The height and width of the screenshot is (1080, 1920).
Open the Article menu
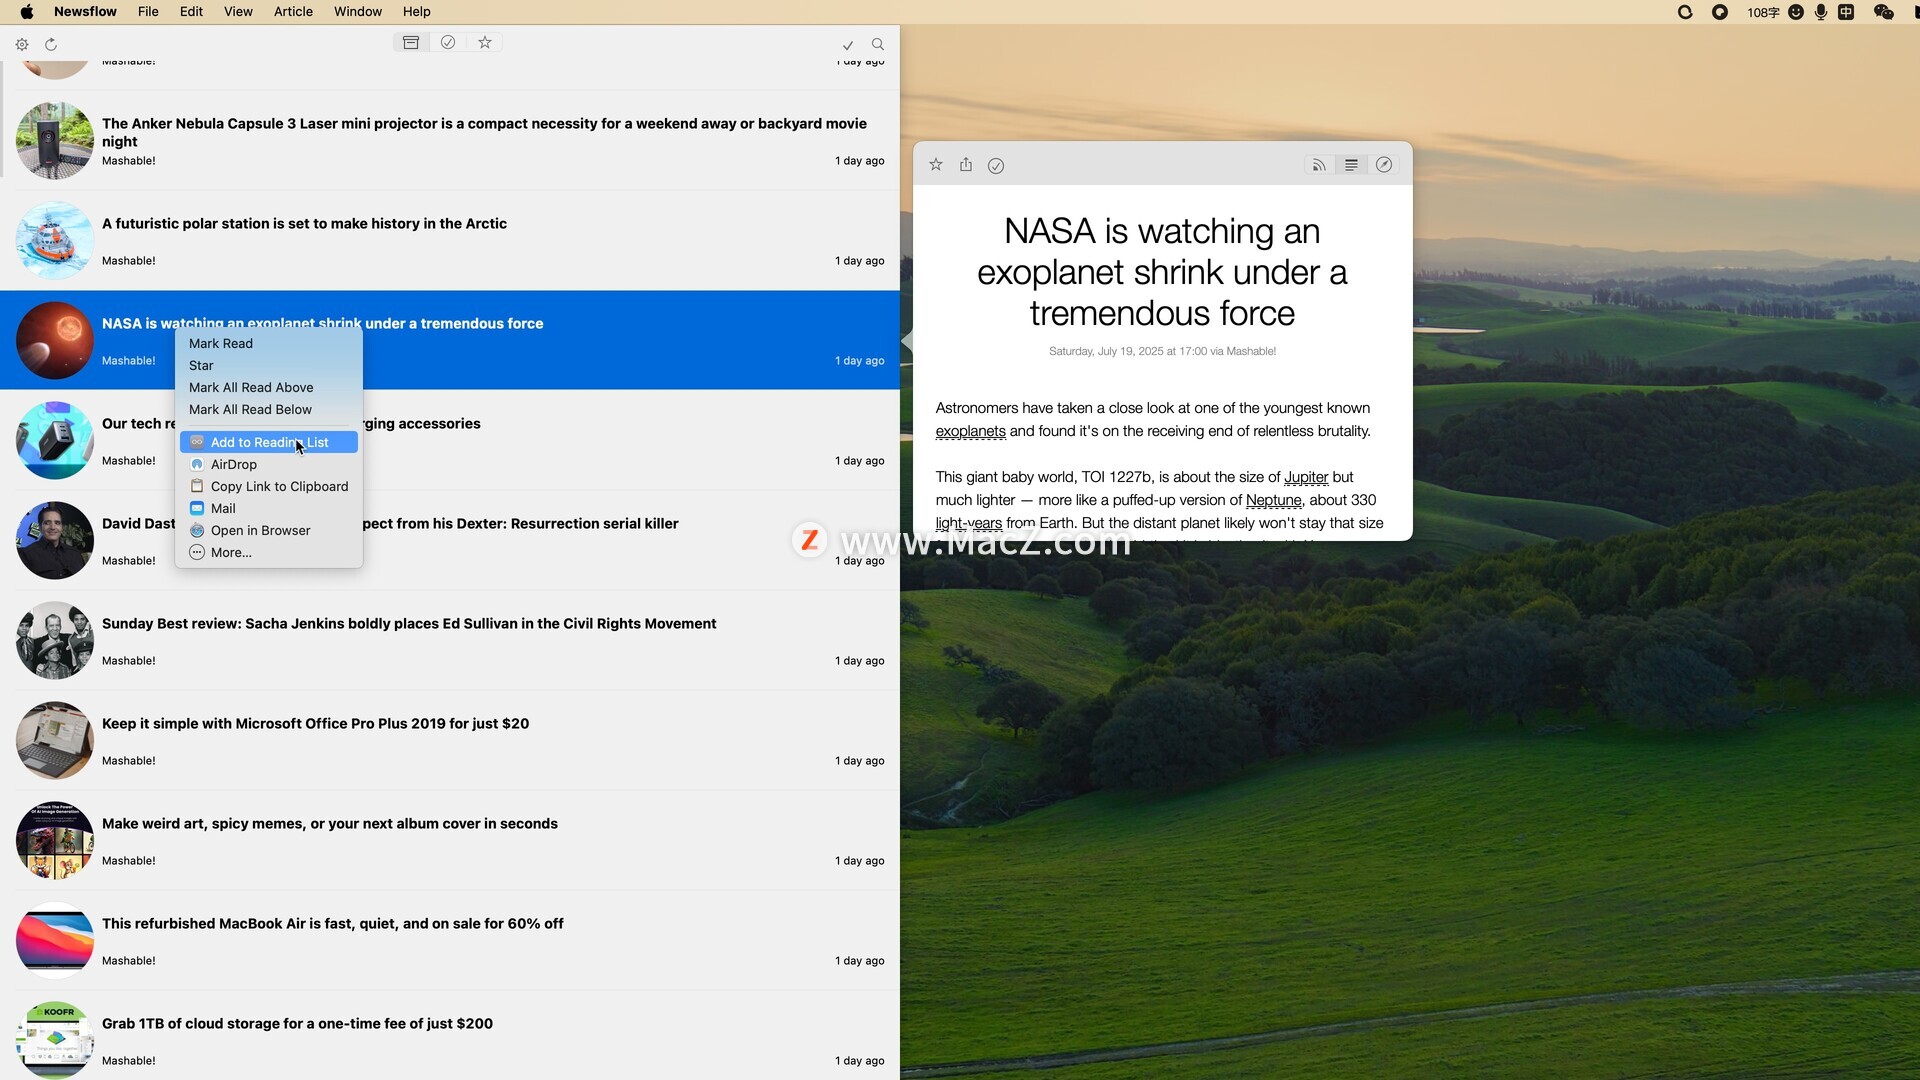coord(293,12)
